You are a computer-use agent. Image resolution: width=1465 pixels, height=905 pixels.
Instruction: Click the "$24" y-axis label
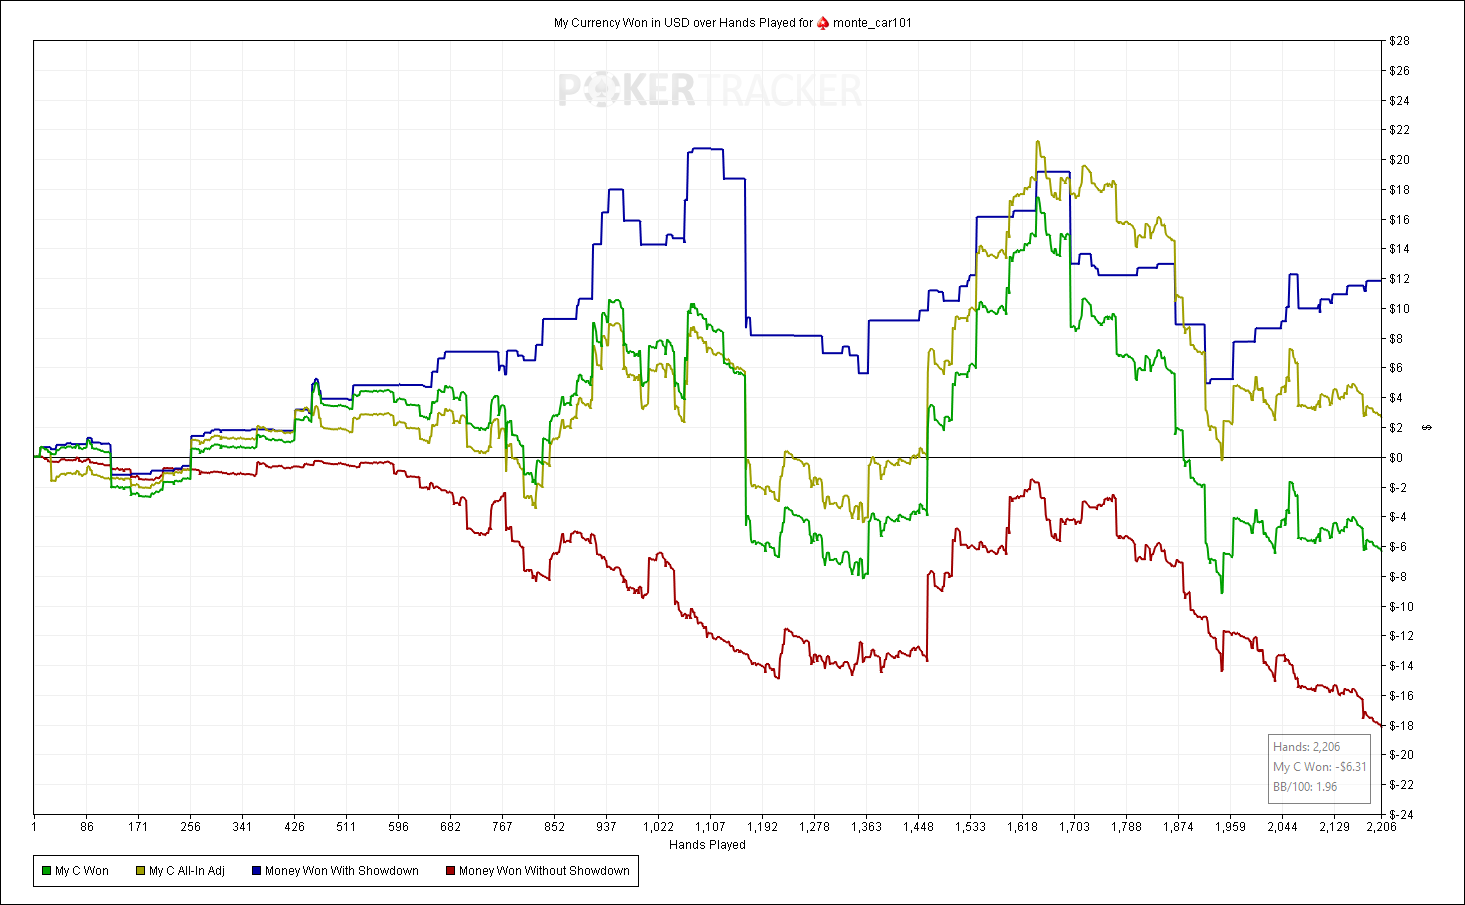pos(1399,101)
